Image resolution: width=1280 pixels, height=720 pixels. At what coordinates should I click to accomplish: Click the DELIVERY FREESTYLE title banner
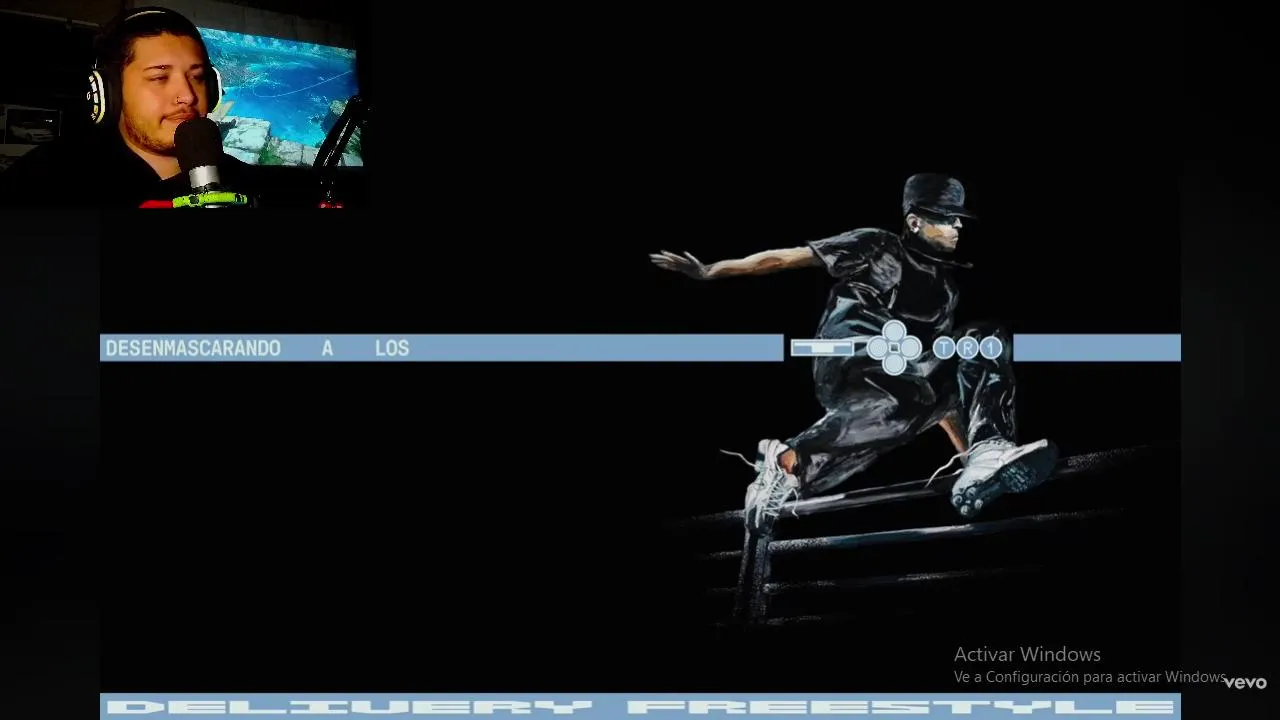640,706
